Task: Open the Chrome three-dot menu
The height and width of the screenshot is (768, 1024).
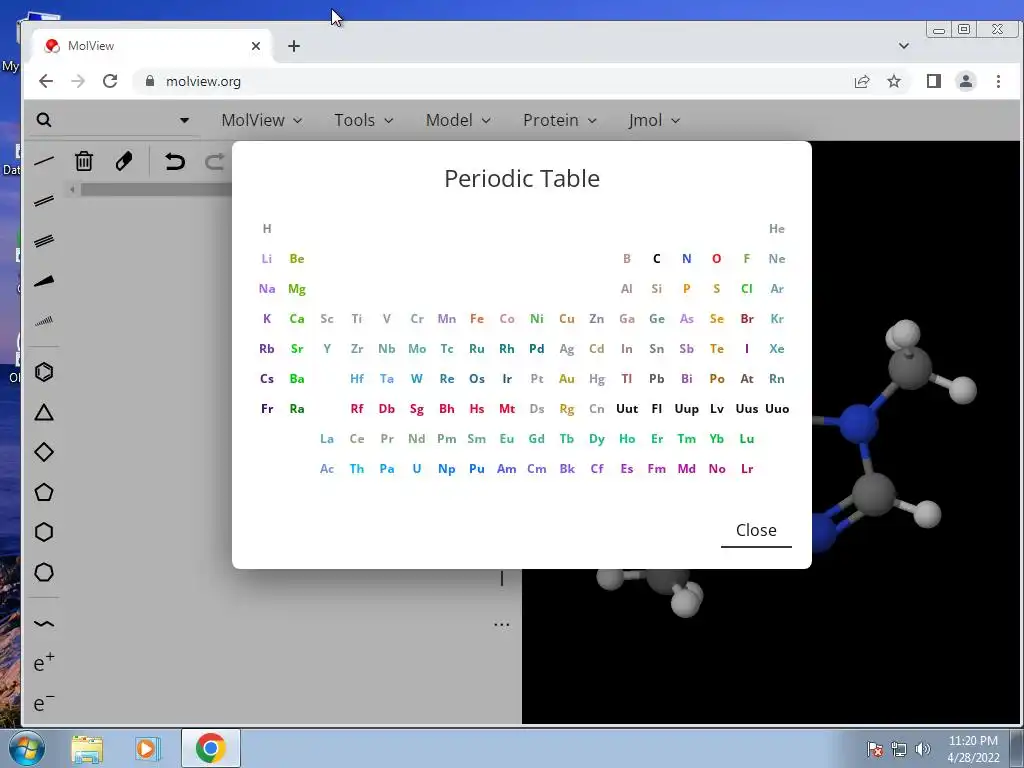Action: (998, 81)
